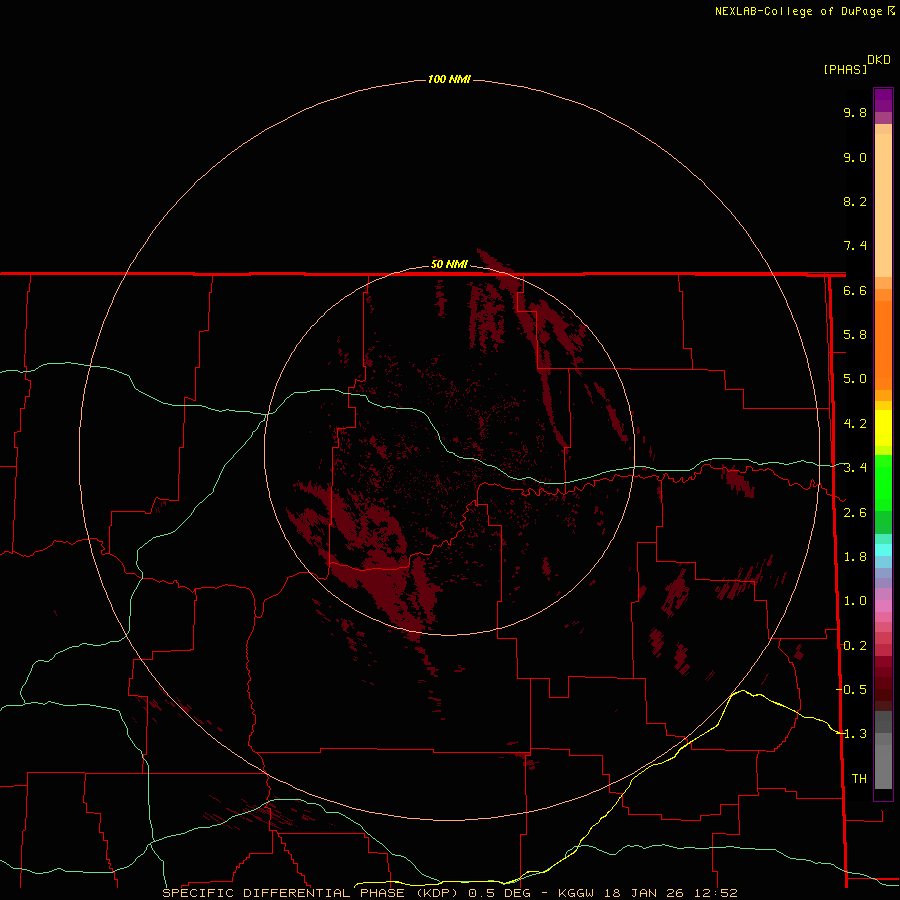The height and width of the screenshot is (900, 900).
Task: Pick the bright green segment of the color bar
Action: click(x=883, y=483)
